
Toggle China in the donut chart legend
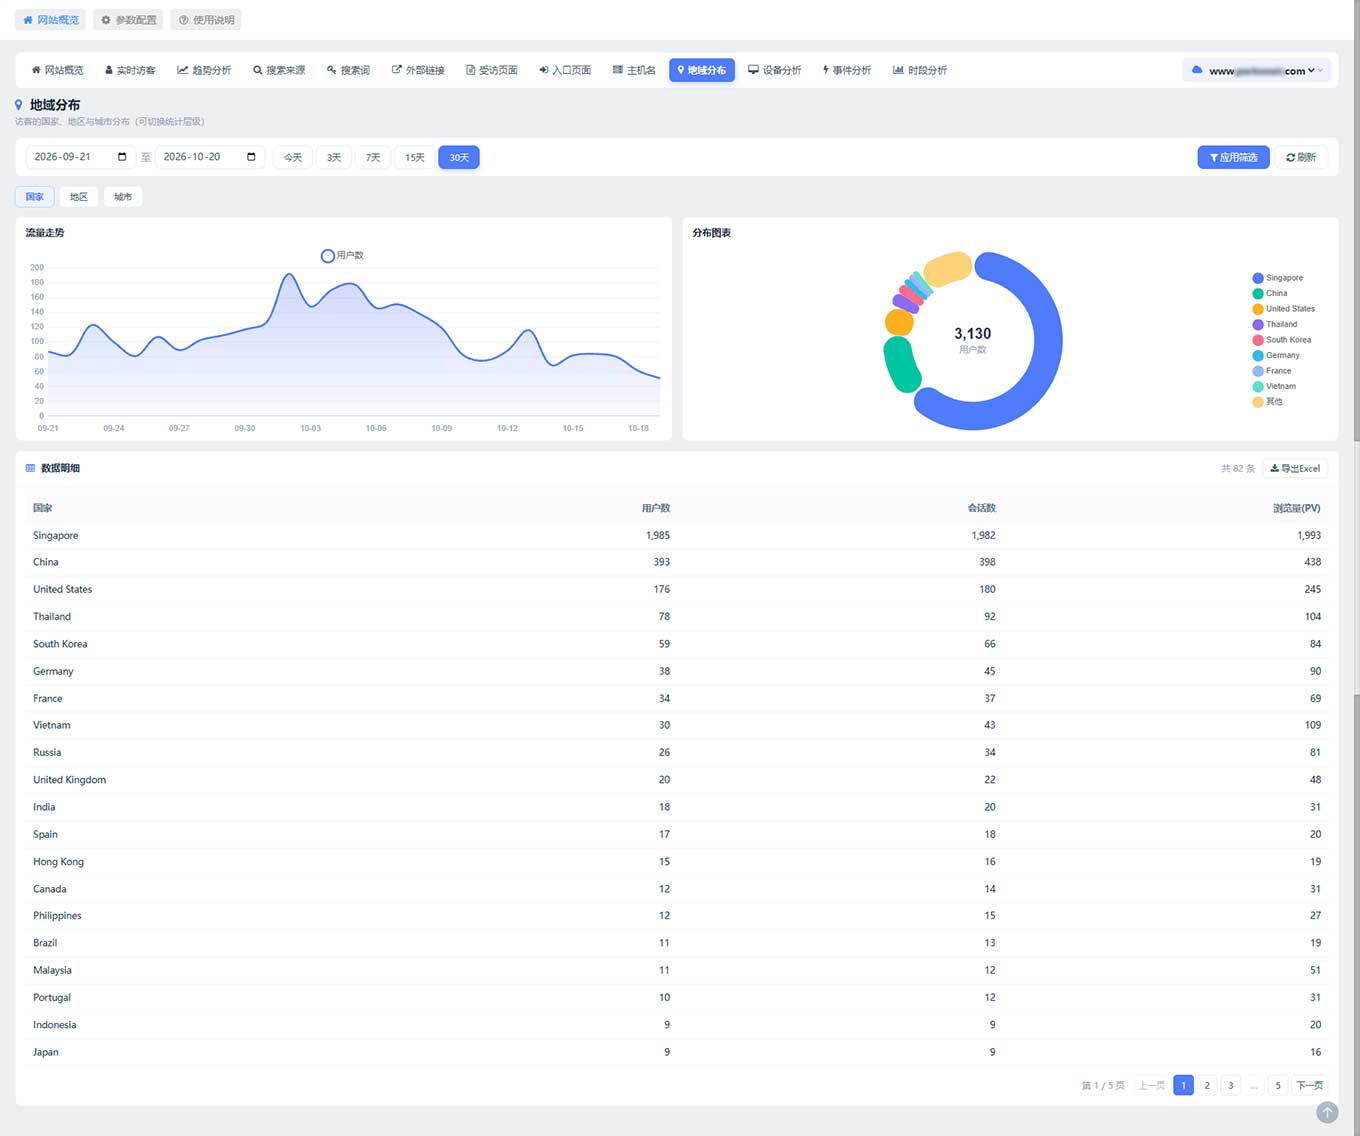[x=1270, y=294]
